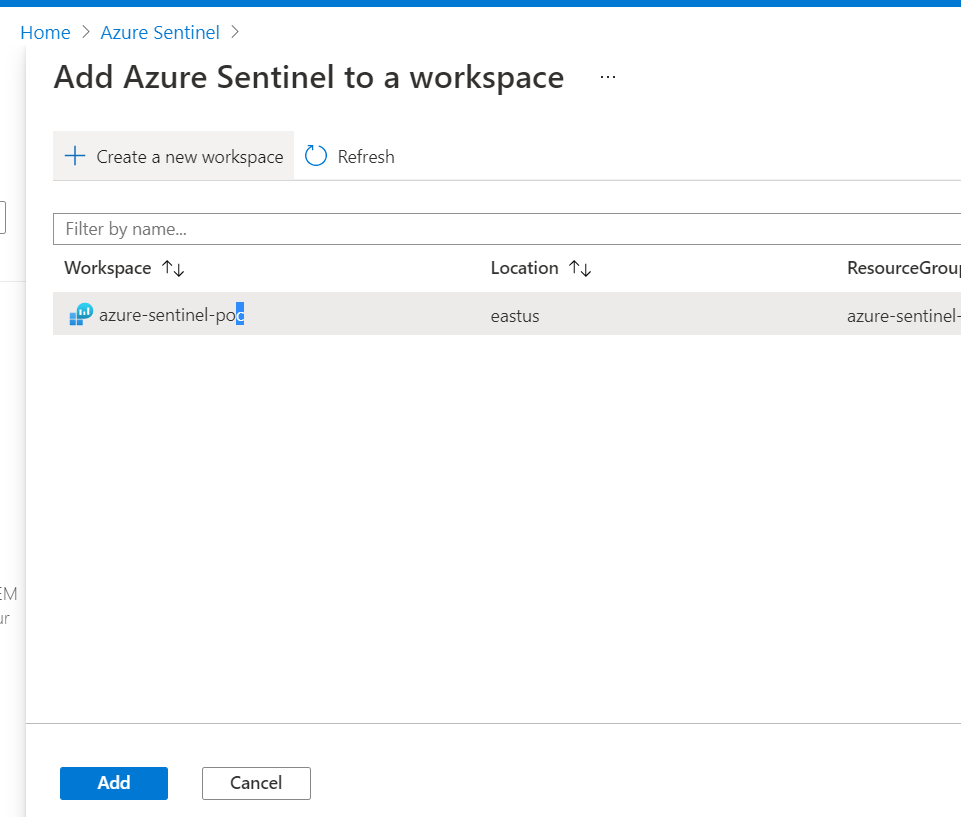Screen dimensions: 961x817
Task: Click sort arrows next to Location header
Action: pyautogui.click(x=580, y=268)
